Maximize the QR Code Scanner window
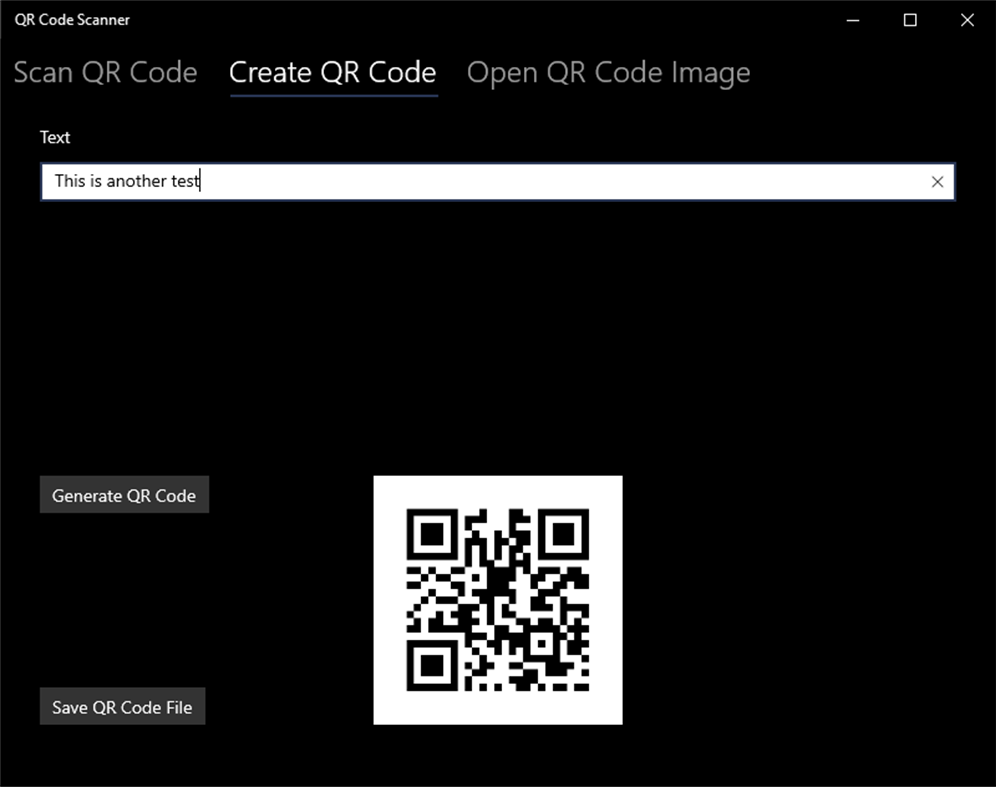 pyautogui.click(x=909, y=19)
